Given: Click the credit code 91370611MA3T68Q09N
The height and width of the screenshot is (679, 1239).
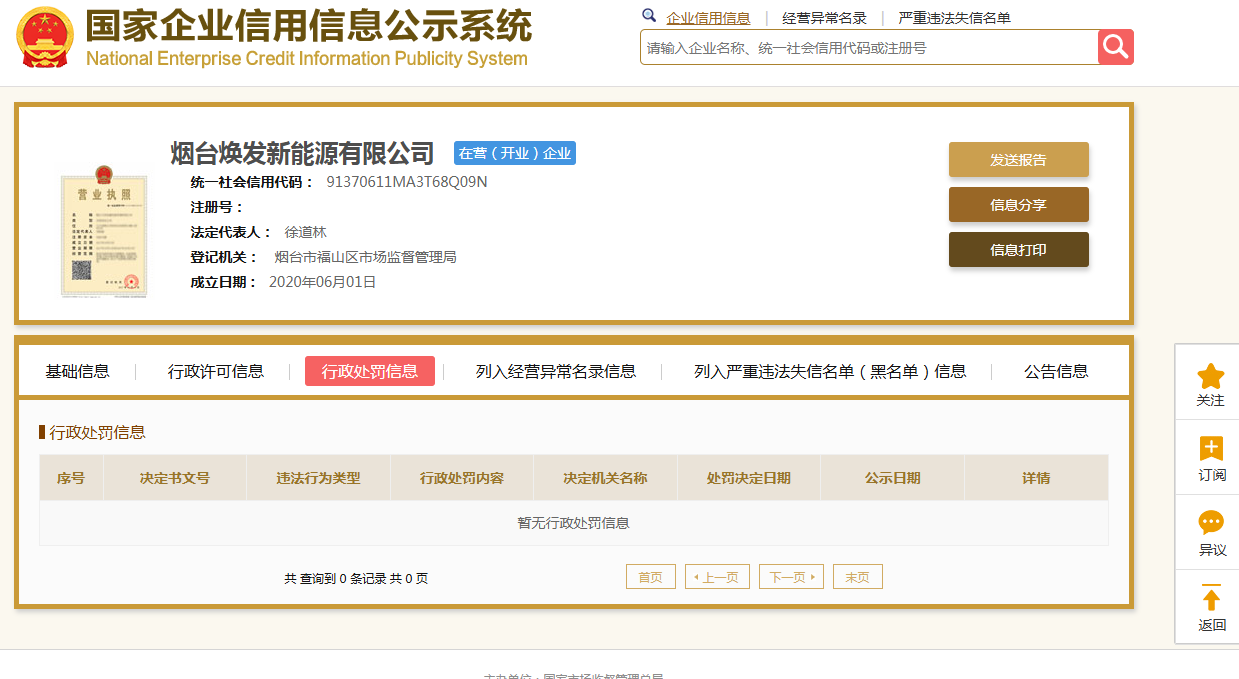Looking at the screenshot, I should pyautogui.click(x=407, y=182).
